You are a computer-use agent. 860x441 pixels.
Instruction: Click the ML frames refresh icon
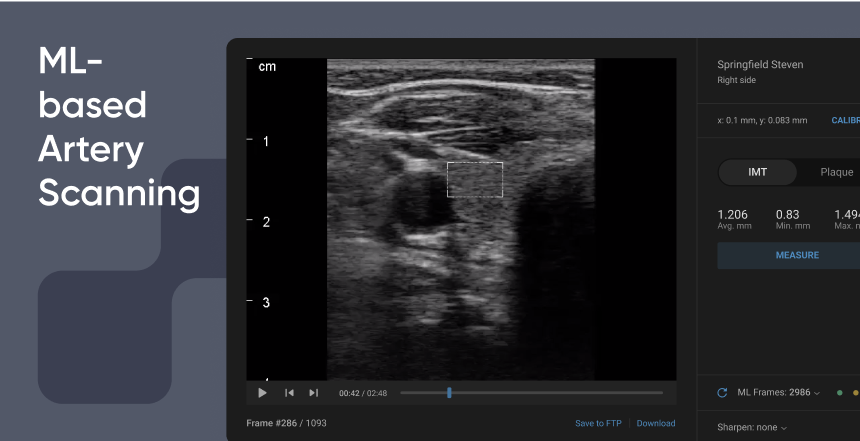722,393
